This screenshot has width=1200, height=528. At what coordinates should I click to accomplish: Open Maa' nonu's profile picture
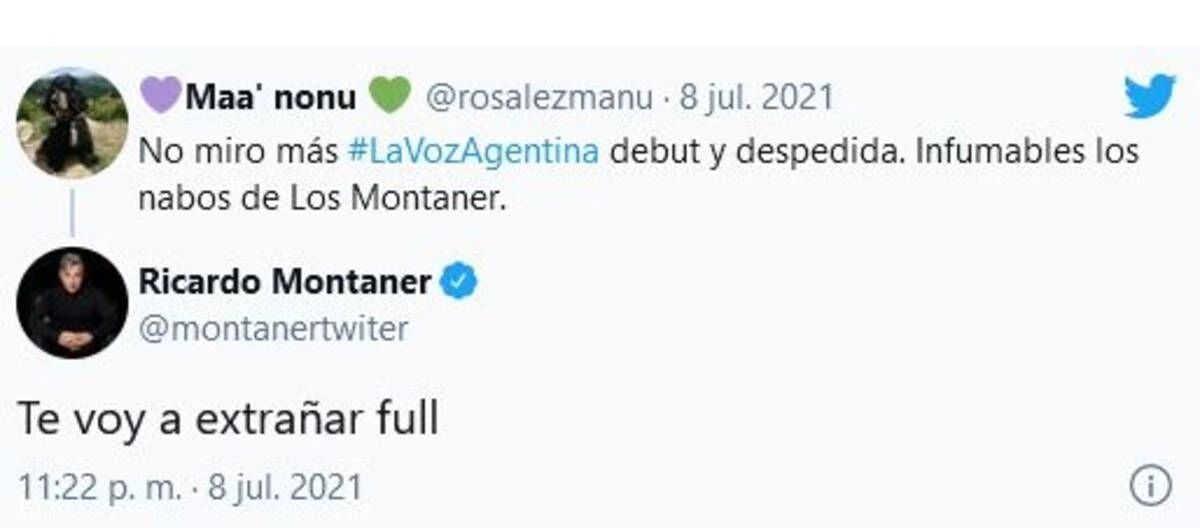pyautogui.click(x=72, y=122)
